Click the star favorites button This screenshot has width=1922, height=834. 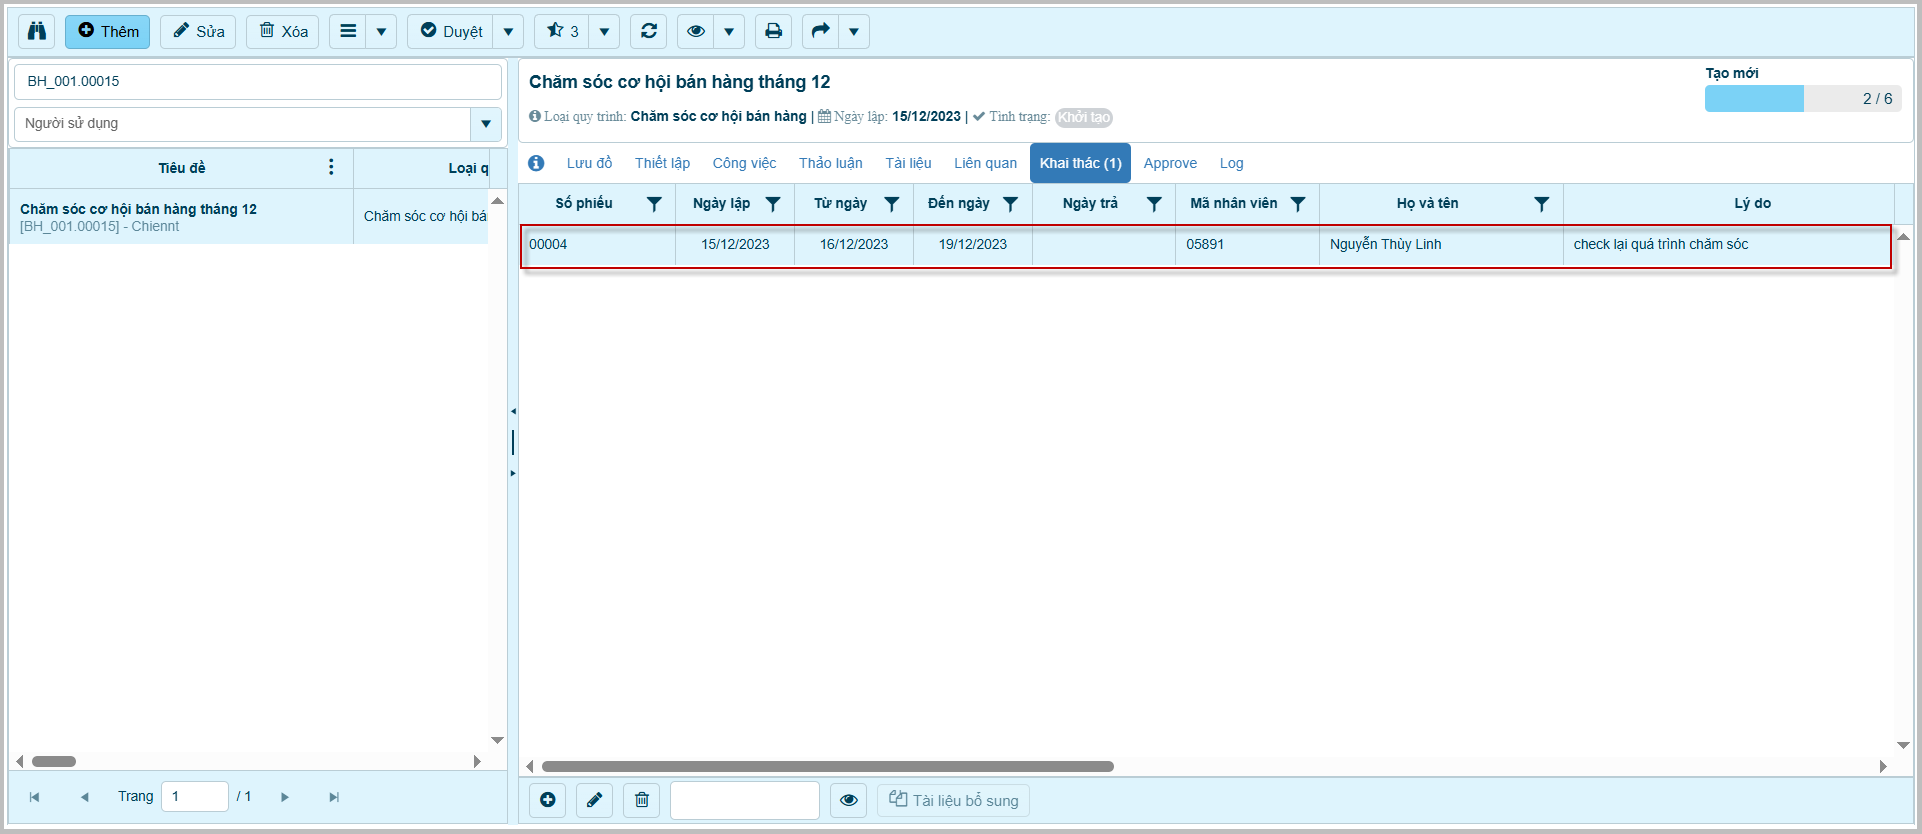pyautogui.click(x=562, y=31)
